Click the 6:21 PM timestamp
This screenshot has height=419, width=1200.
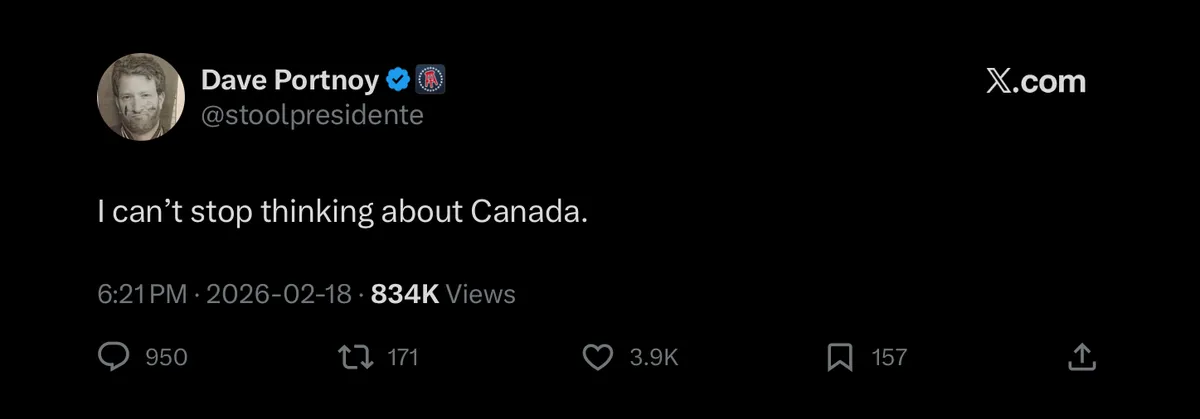click(x=142, y=294)
